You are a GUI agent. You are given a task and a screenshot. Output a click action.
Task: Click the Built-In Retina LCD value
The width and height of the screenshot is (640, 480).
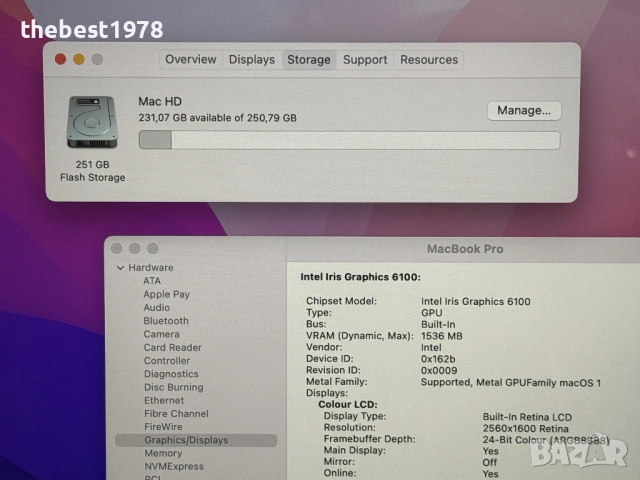click(527, 417)
